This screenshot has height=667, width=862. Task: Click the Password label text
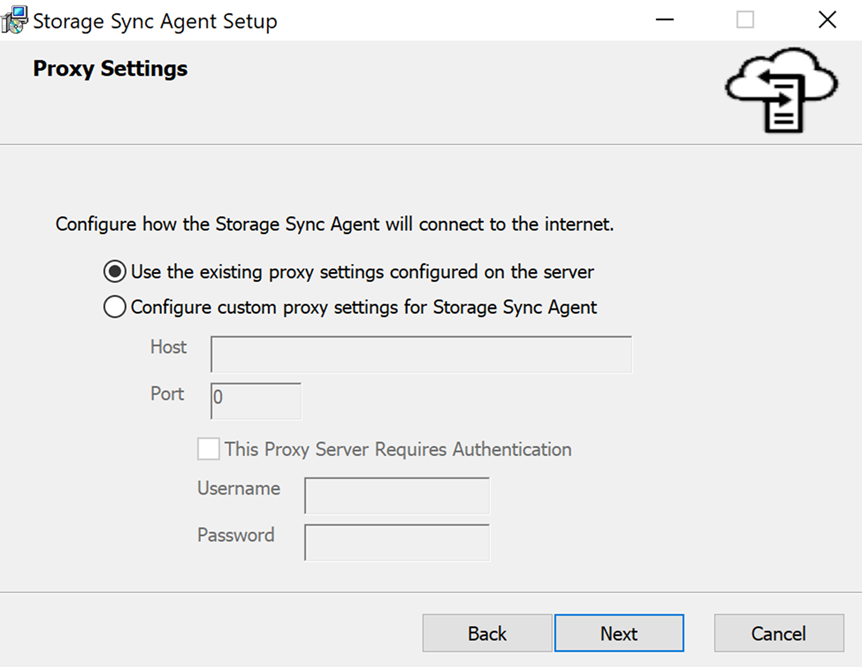tap(236, 535)
